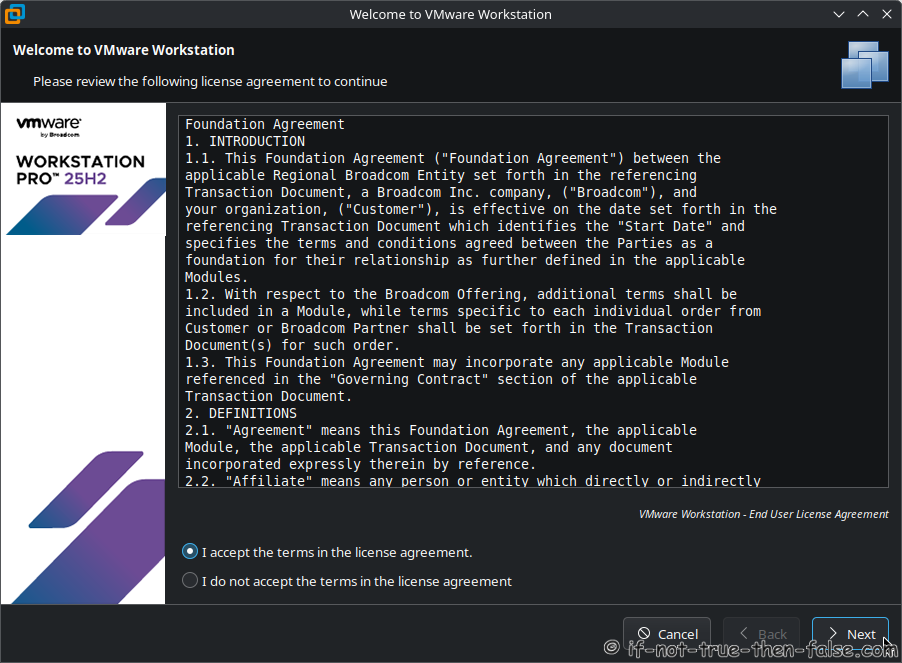Click the stacked windows installer icon in header
Viewport: 902px width, 663px height.
click(x=865, y=65)
